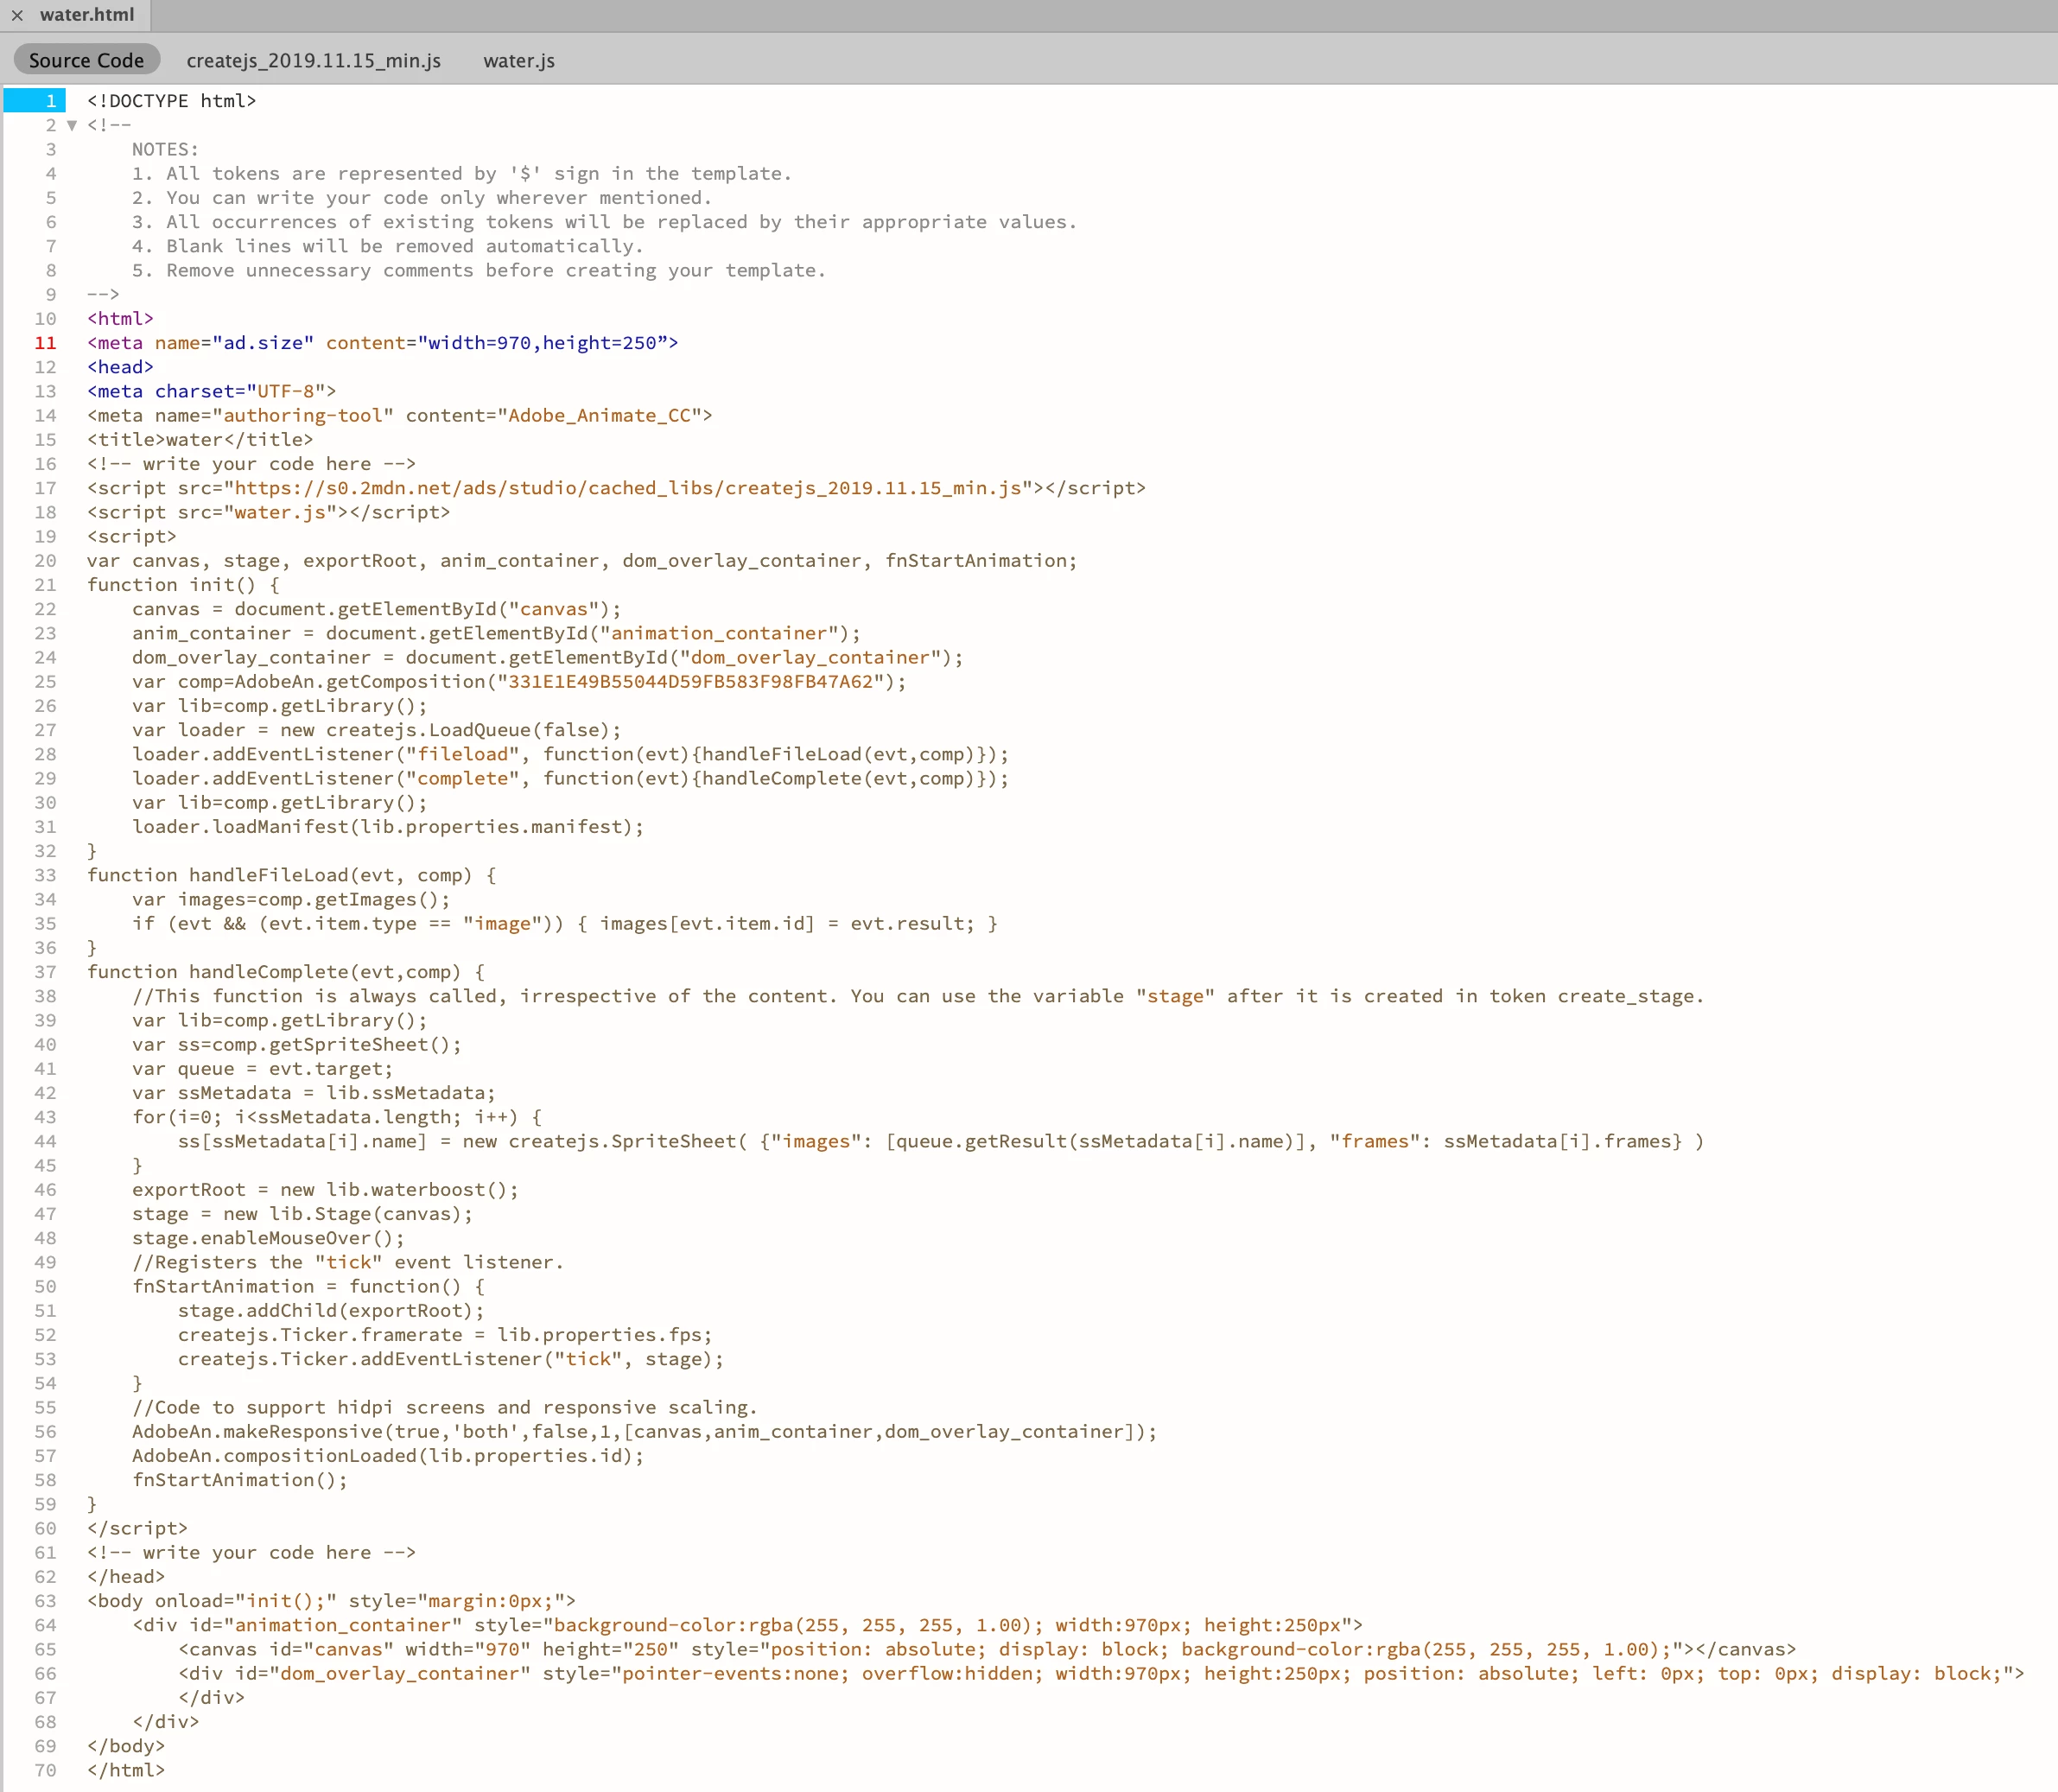
Task: Select the water.html file tab
Action: [x=86, y=15]
